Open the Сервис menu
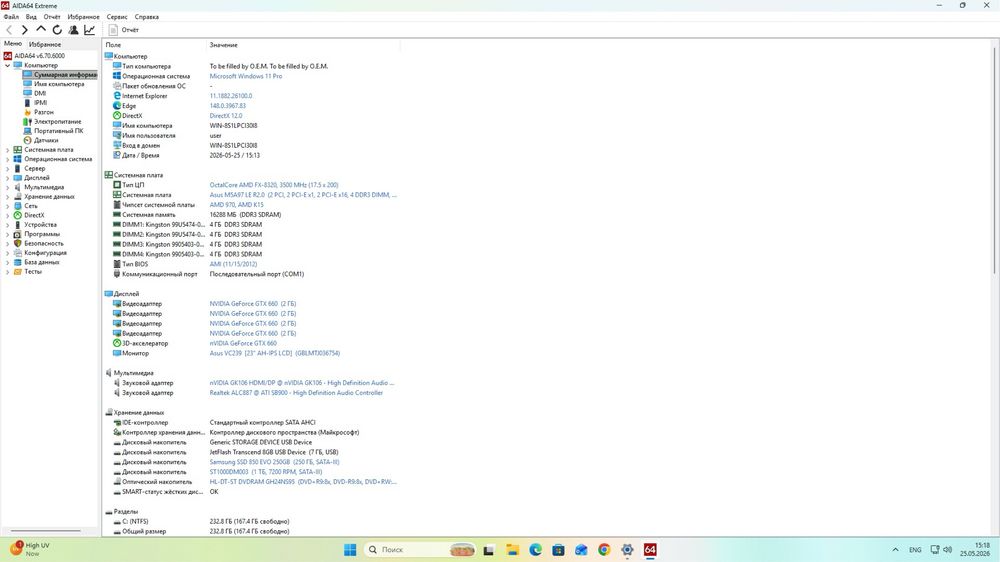The width and height of the screenshot is (1000, 562). 117,17
